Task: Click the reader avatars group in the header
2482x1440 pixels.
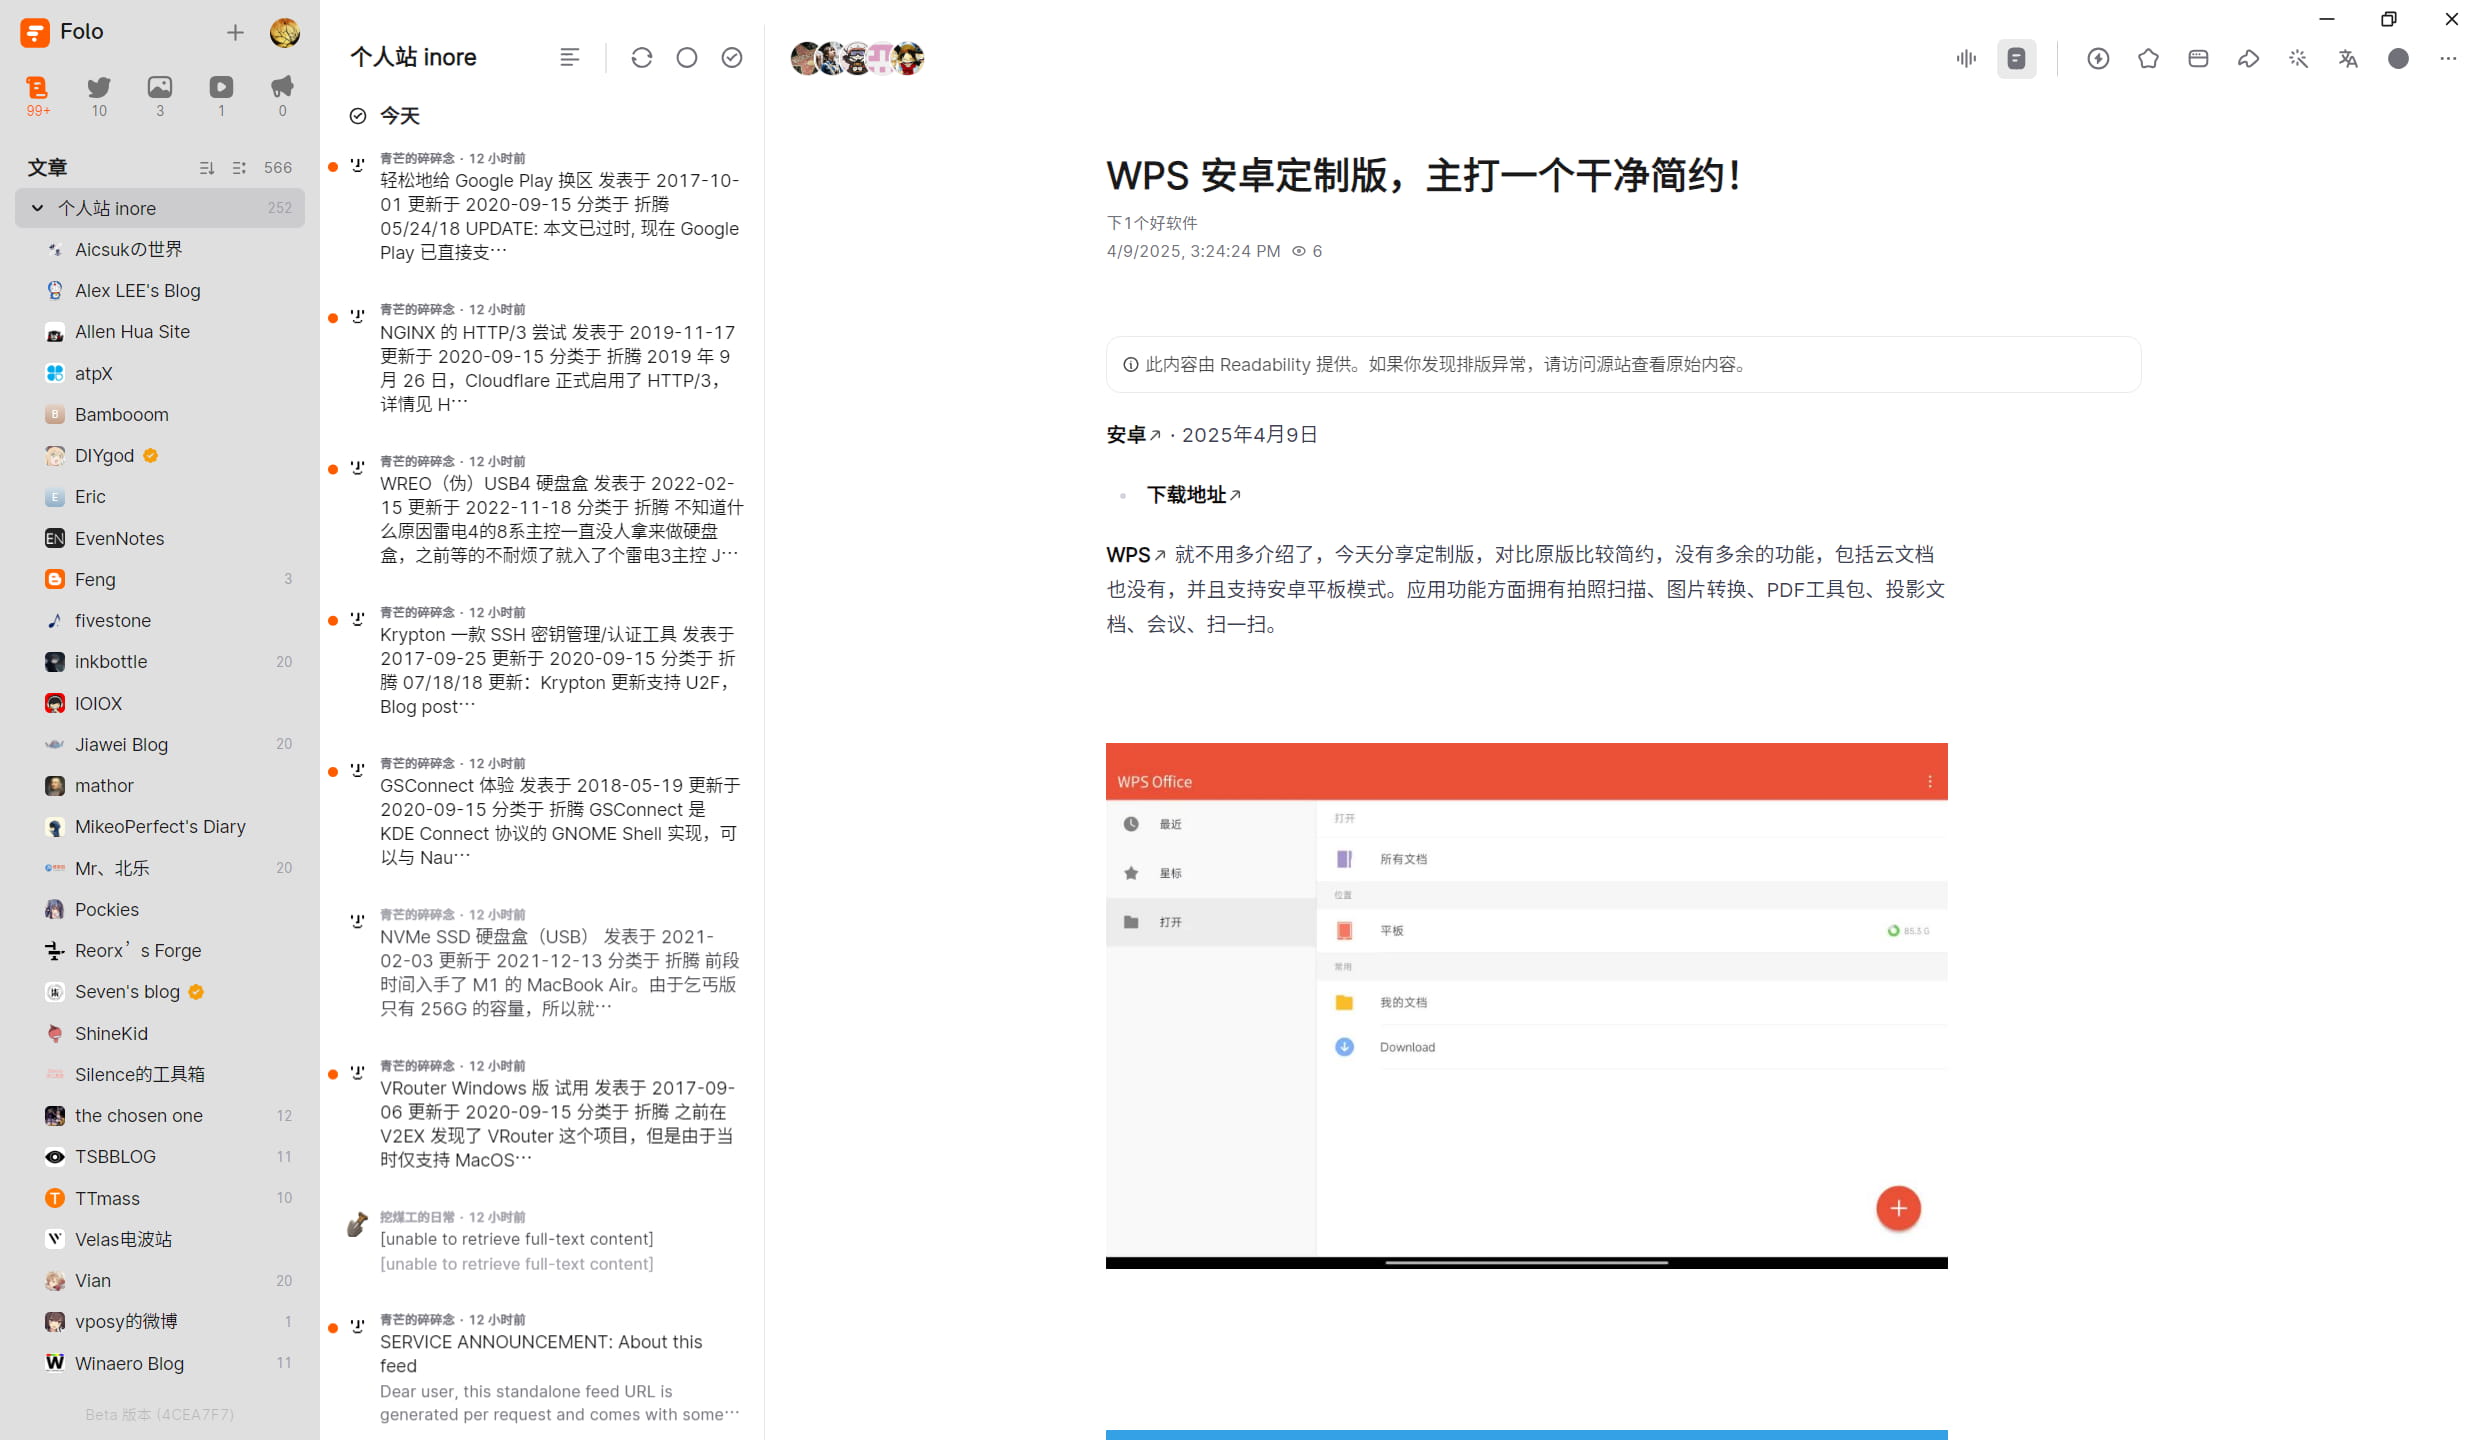Action: click(857, 58)
